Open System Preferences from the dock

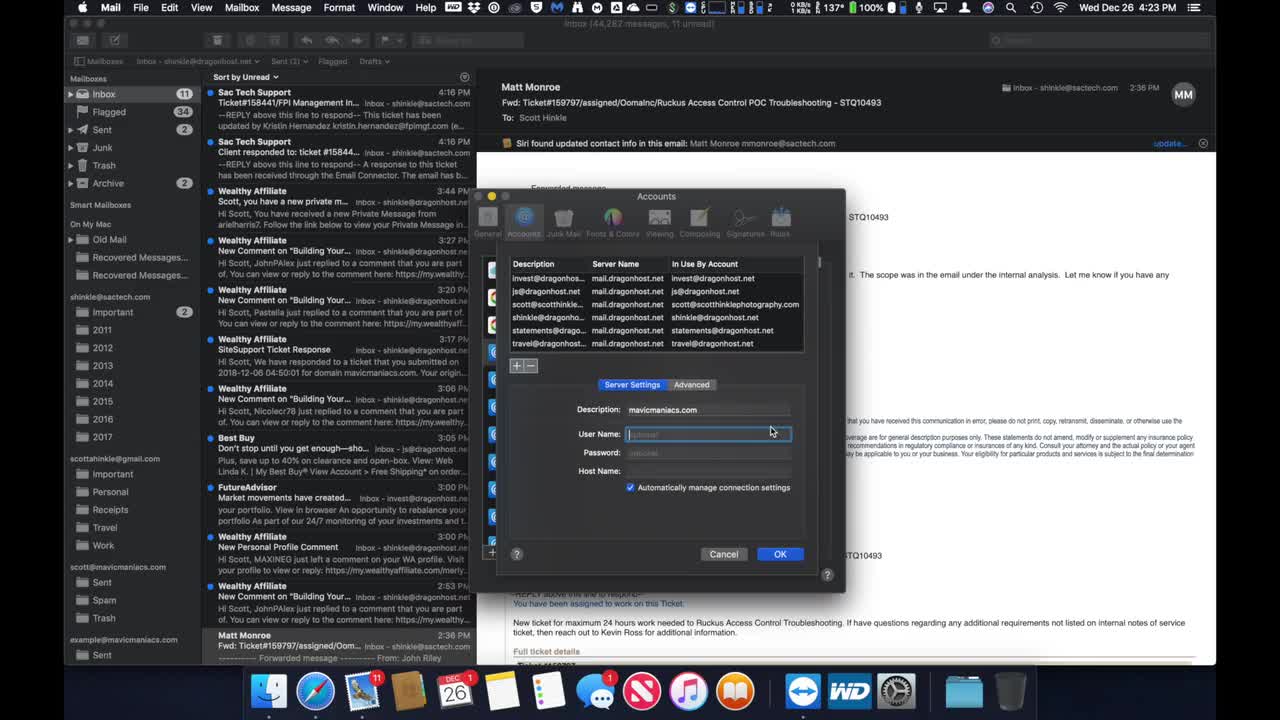[896, 691]
